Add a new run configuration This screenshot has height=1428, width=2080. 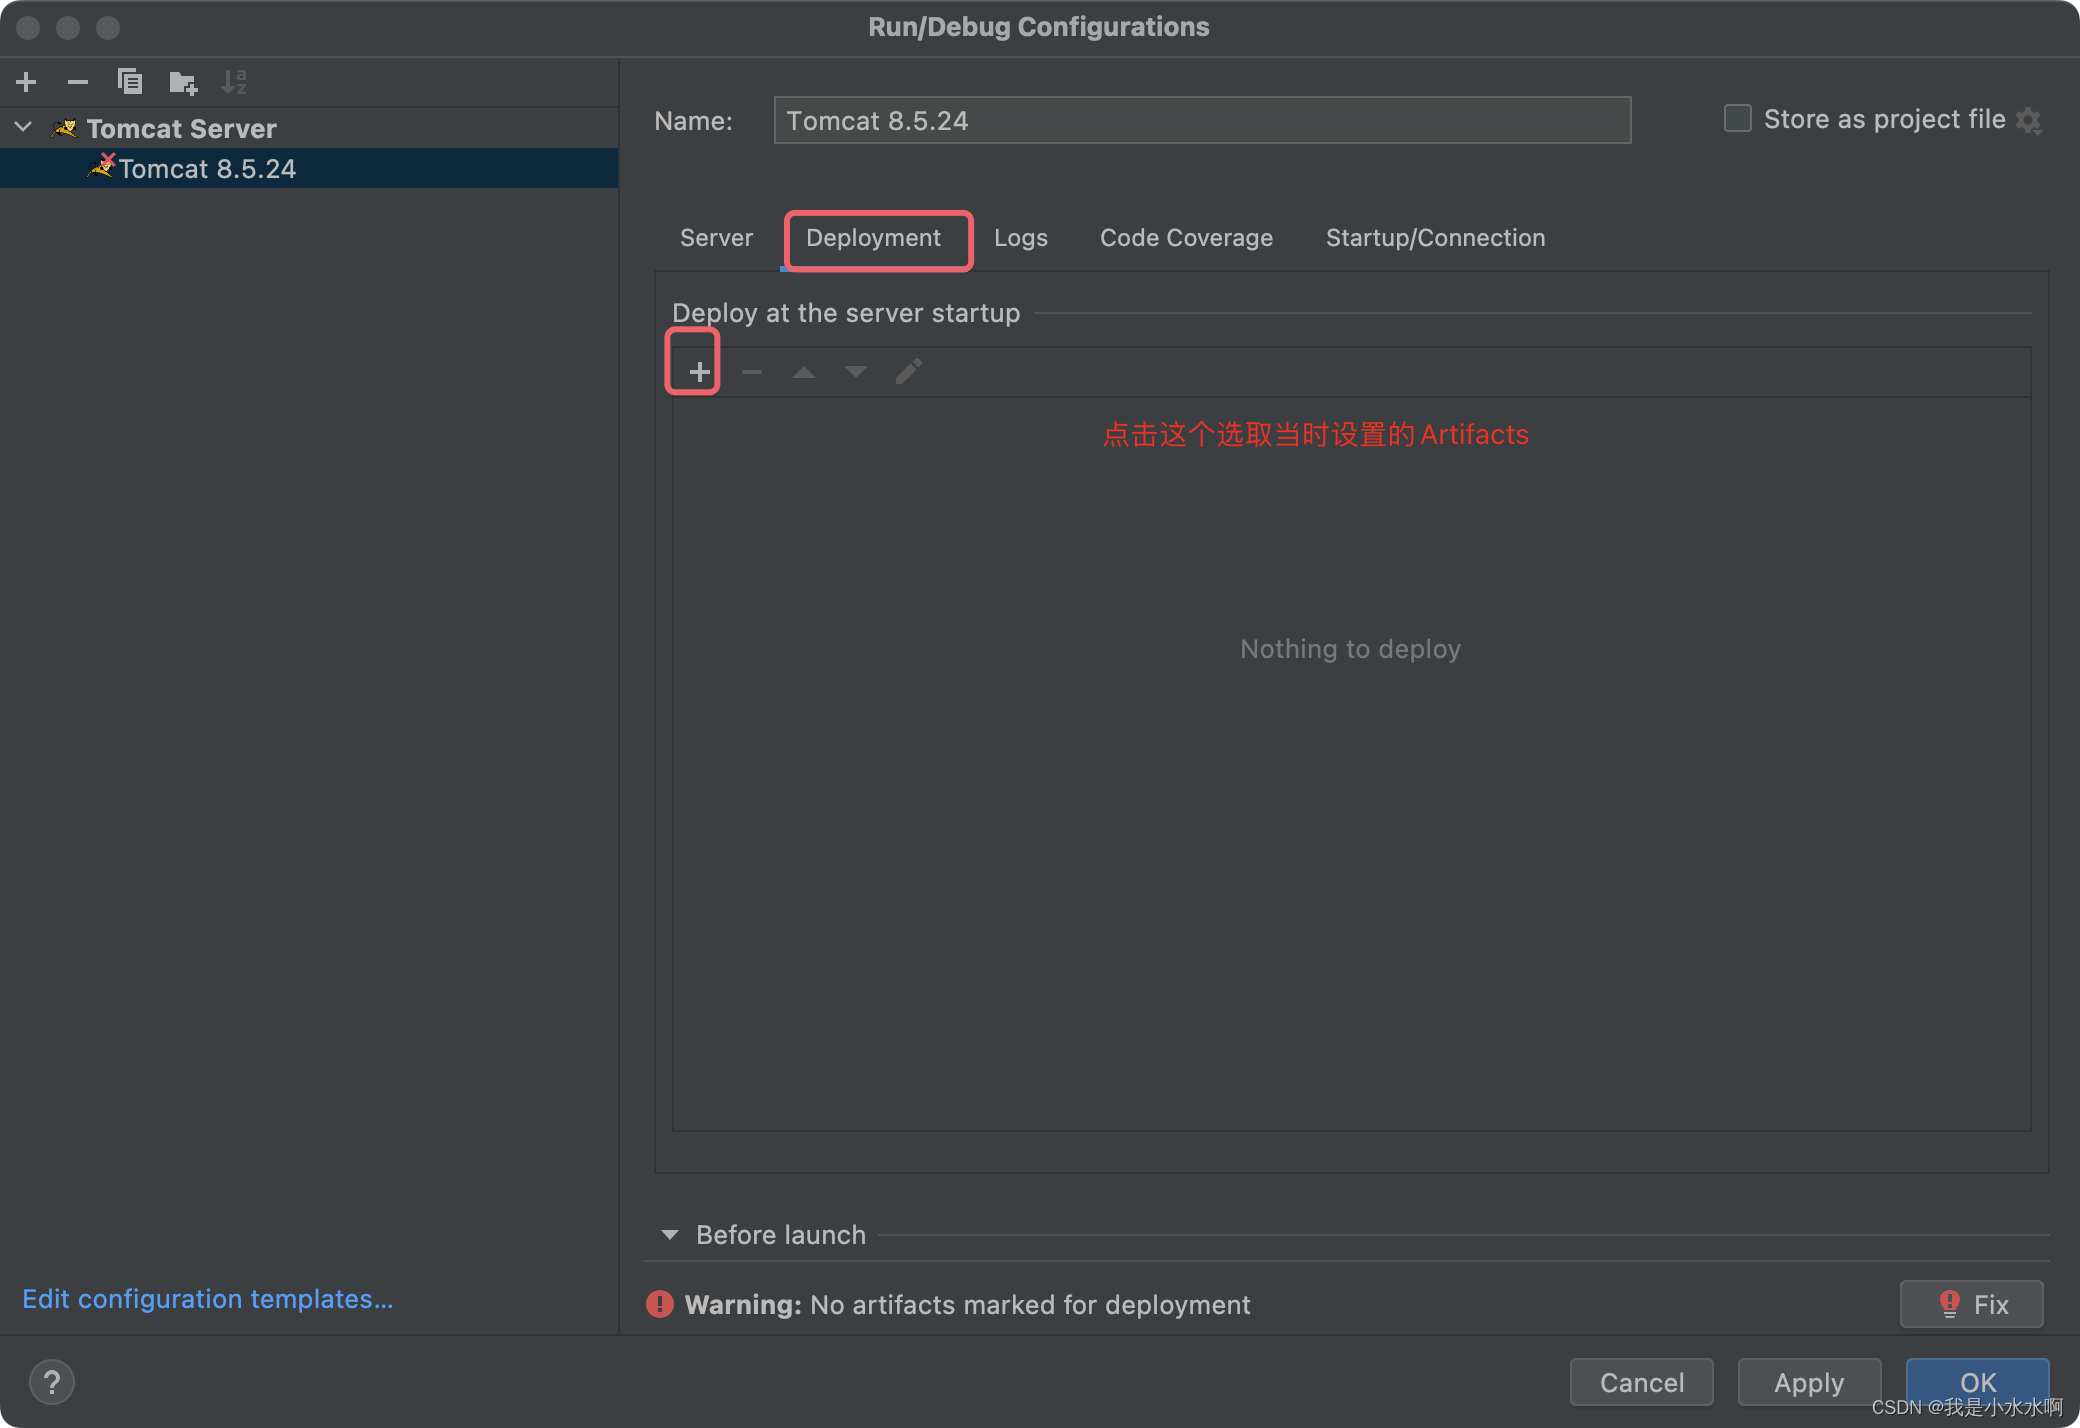click(x=27, y=82)
